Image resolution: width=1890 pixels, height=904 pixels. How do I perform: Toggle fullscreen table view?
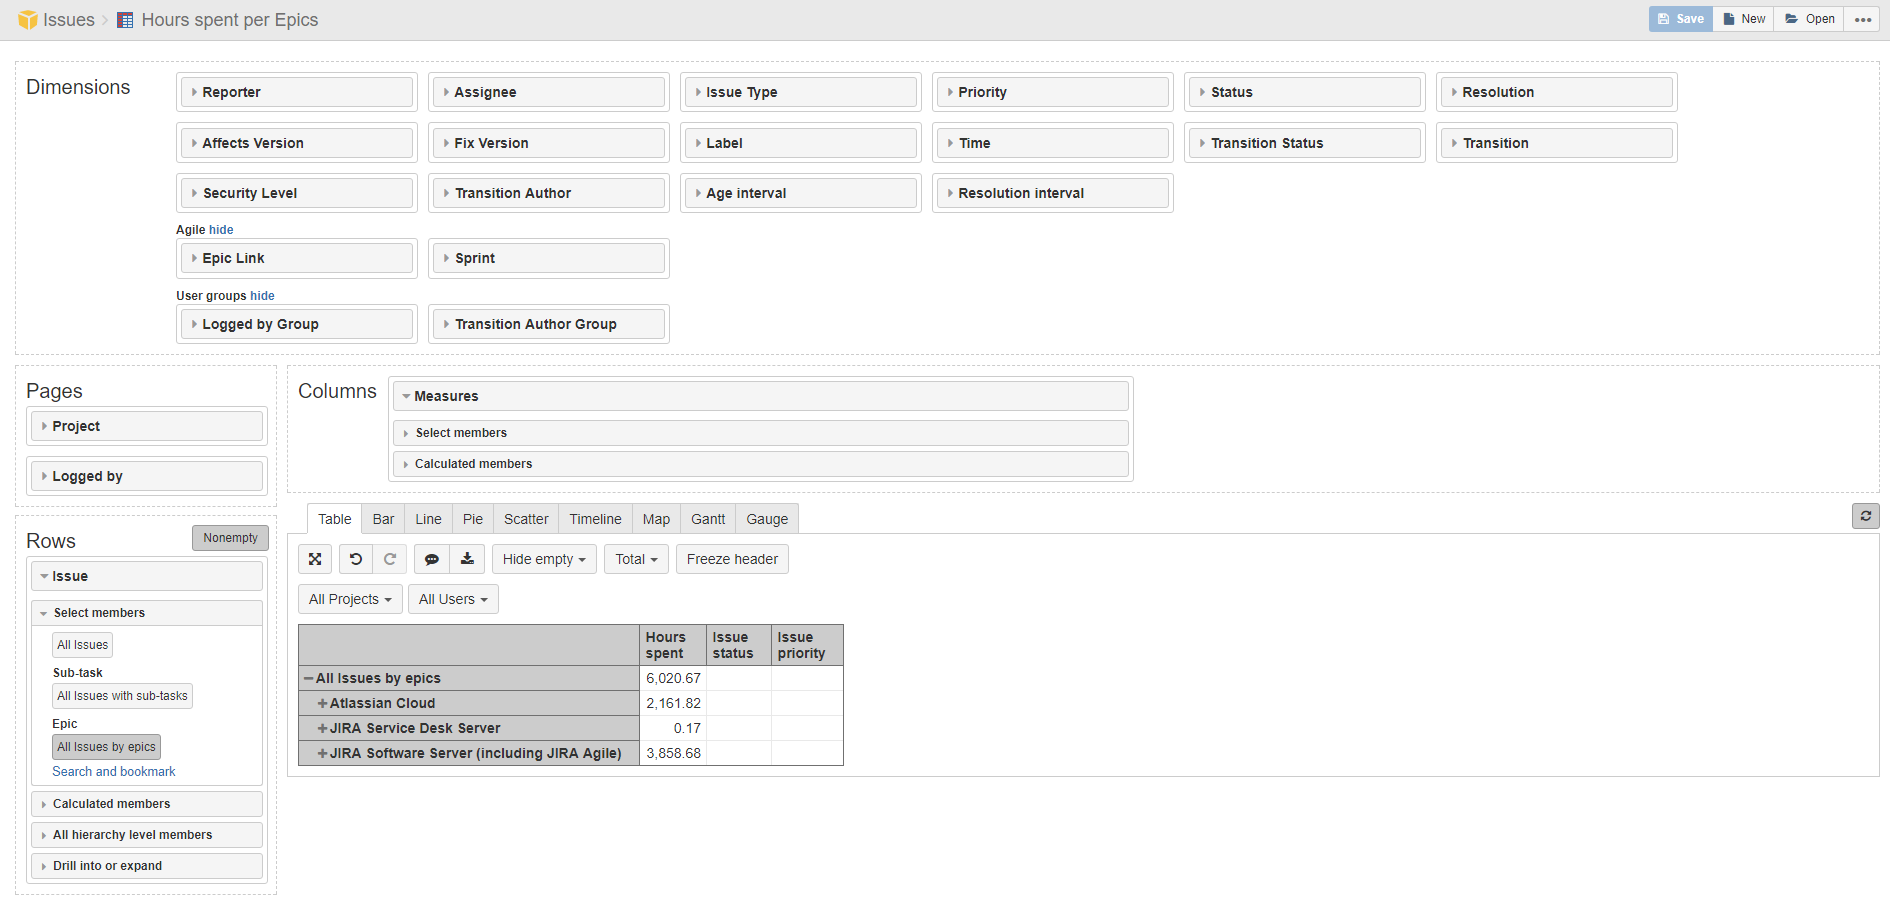(x=315, y=559)
